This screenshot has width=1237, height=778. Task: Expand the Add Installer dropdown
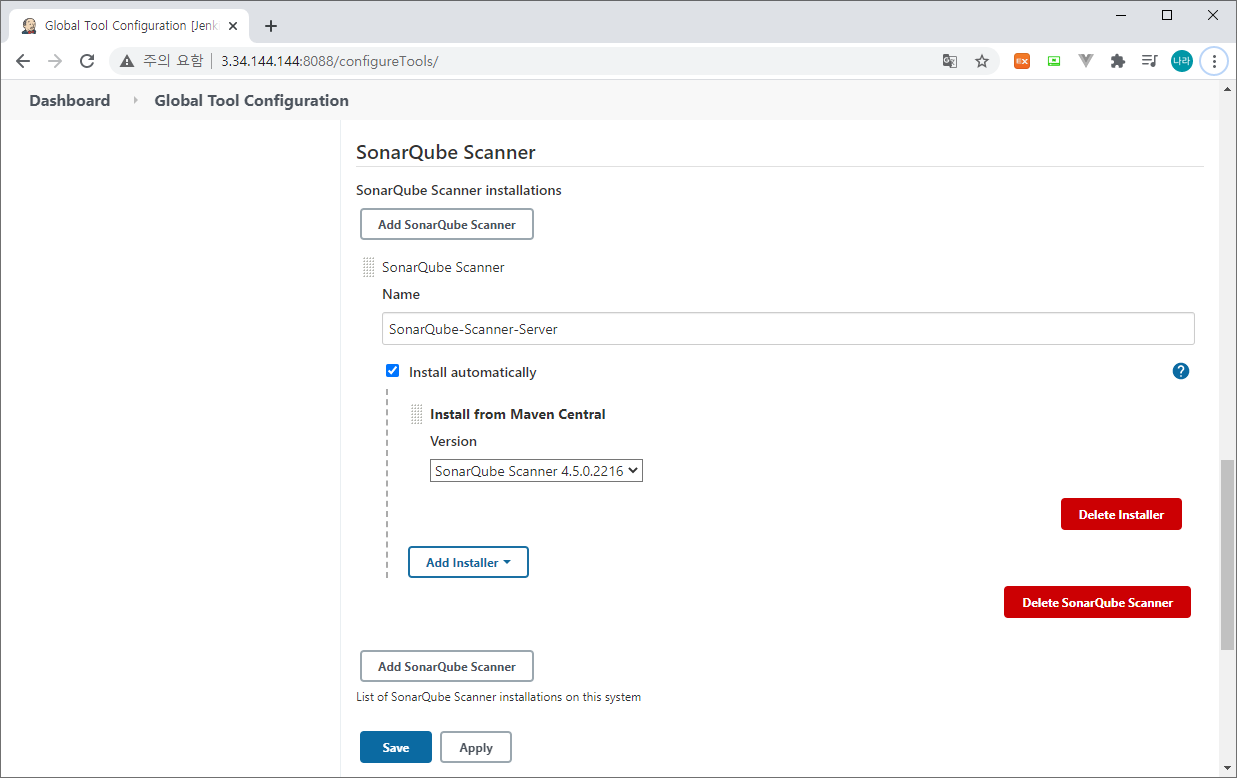(468, 563)
